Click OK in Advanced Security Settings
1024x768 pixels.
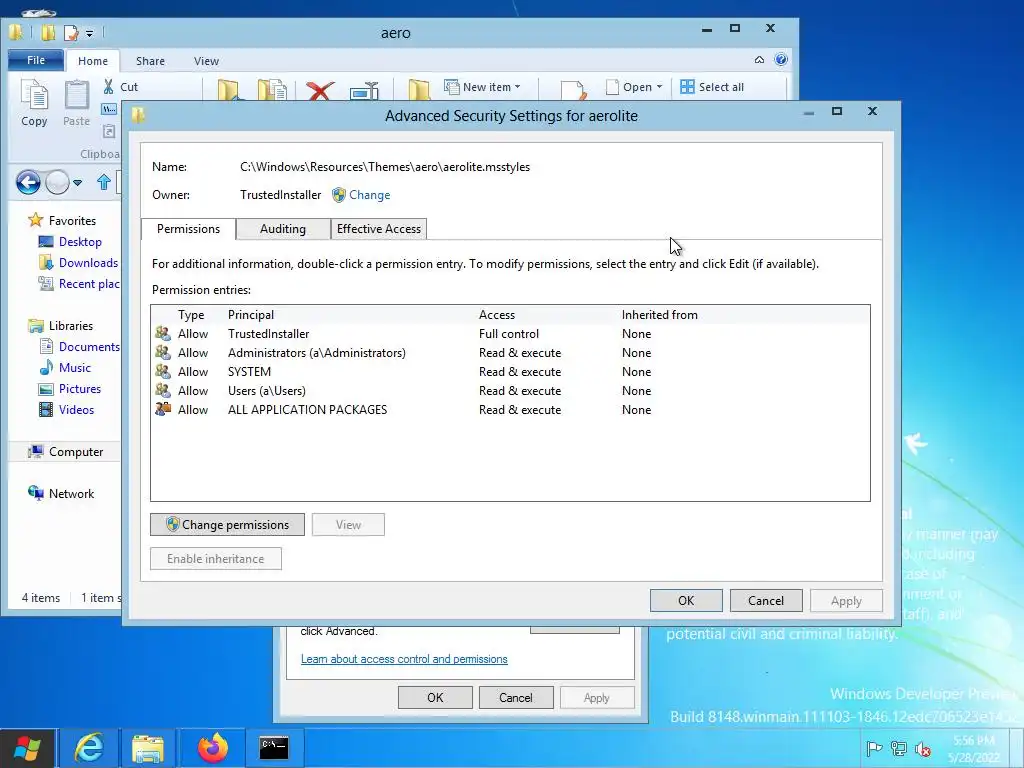click(686, 601)
